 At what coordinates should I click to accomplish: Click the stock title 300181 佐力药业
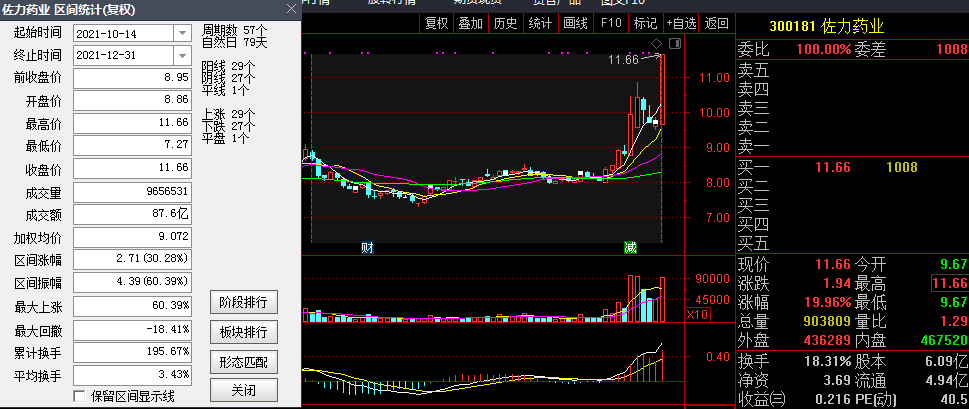coord(826,27)
